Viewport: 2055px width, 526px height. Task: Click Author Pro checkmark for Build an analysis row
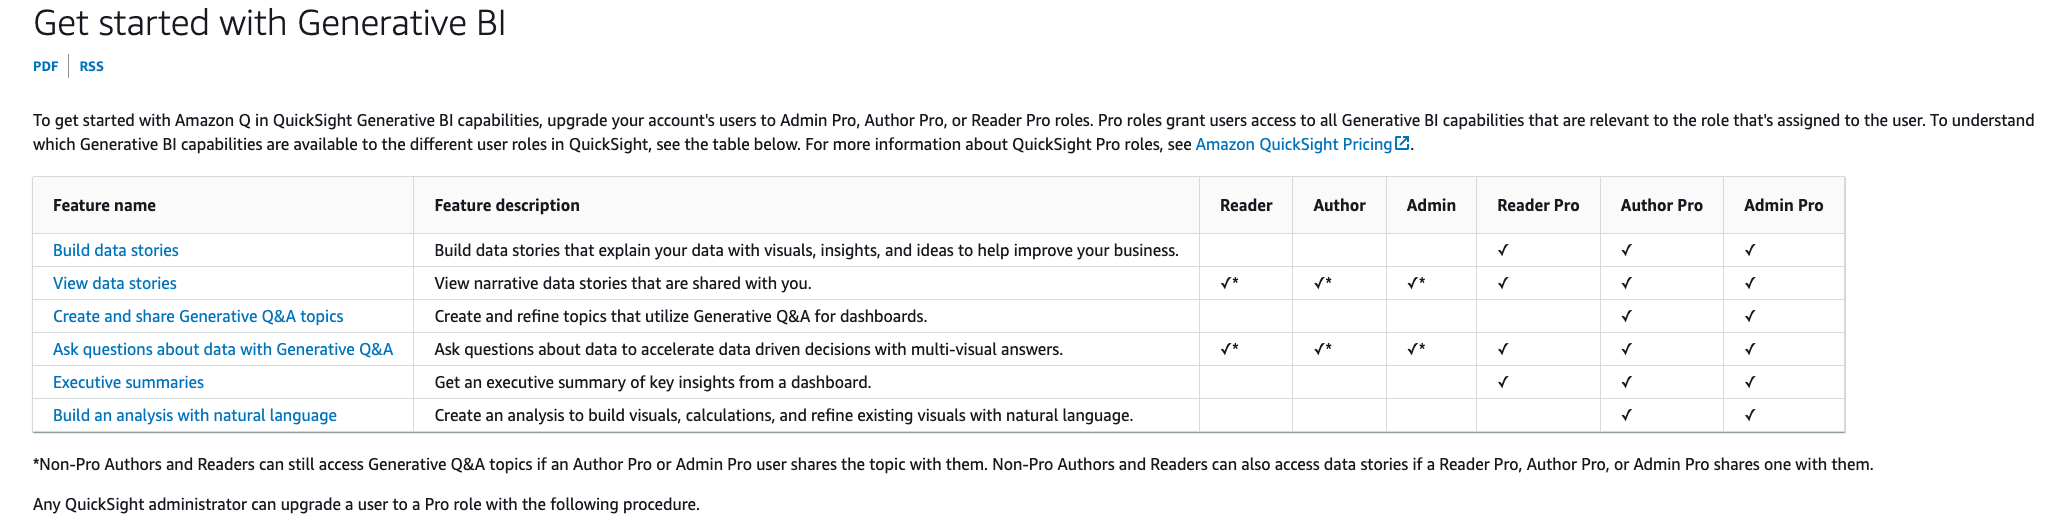point(1627,415)
